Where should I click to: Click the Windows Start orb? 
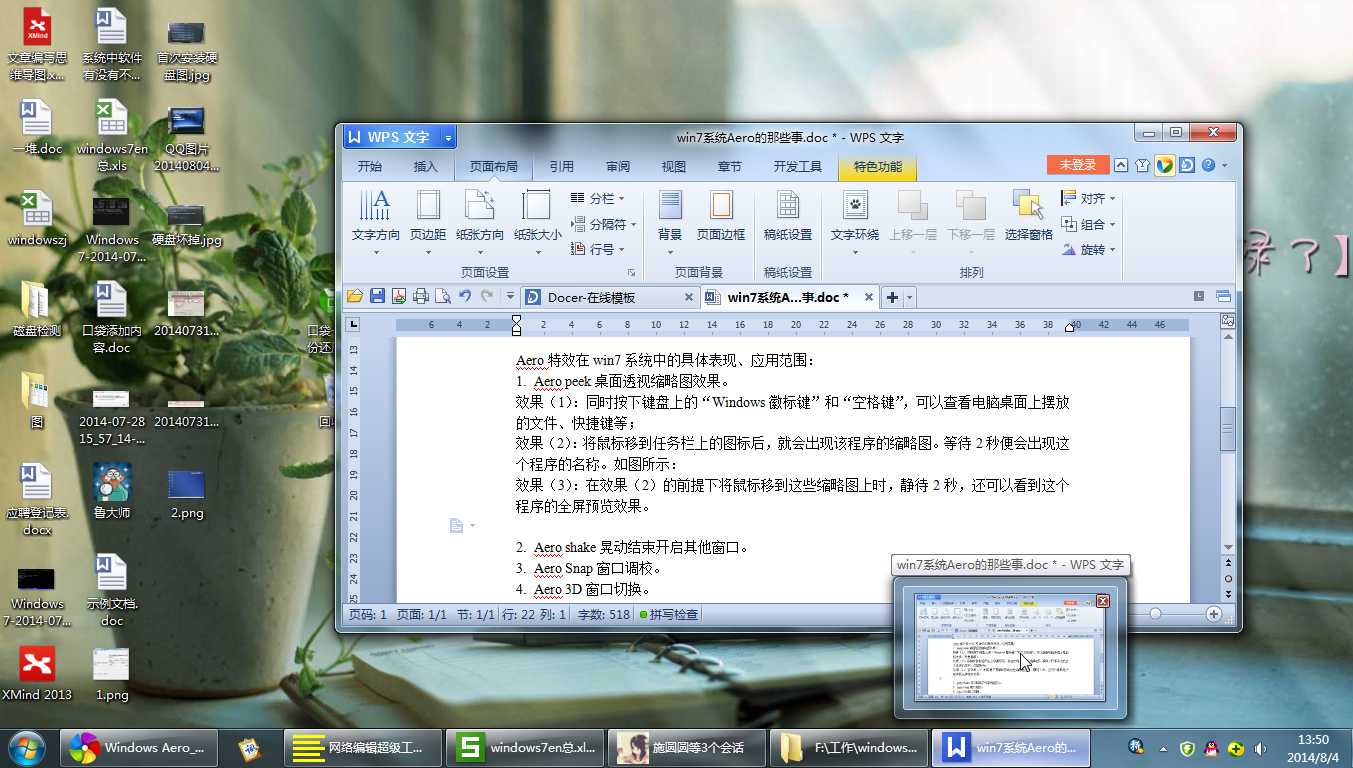[x=27, y=747]
